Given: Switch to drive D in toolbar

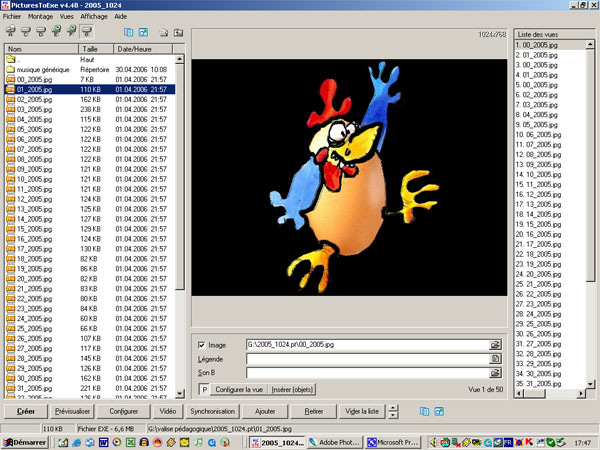Looking at the screenshot, I should click(41, 31).
